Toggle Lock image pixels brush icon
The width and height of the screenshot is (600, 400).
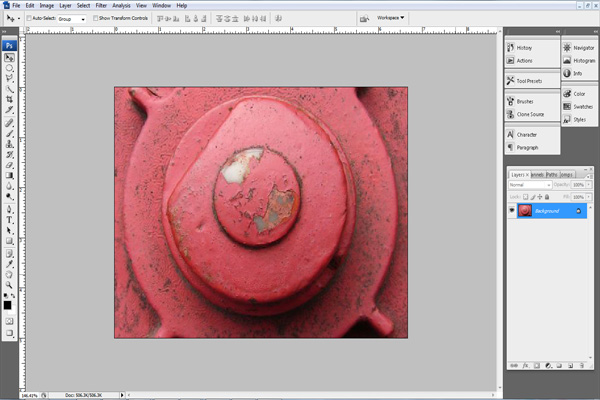click(533, 197)
